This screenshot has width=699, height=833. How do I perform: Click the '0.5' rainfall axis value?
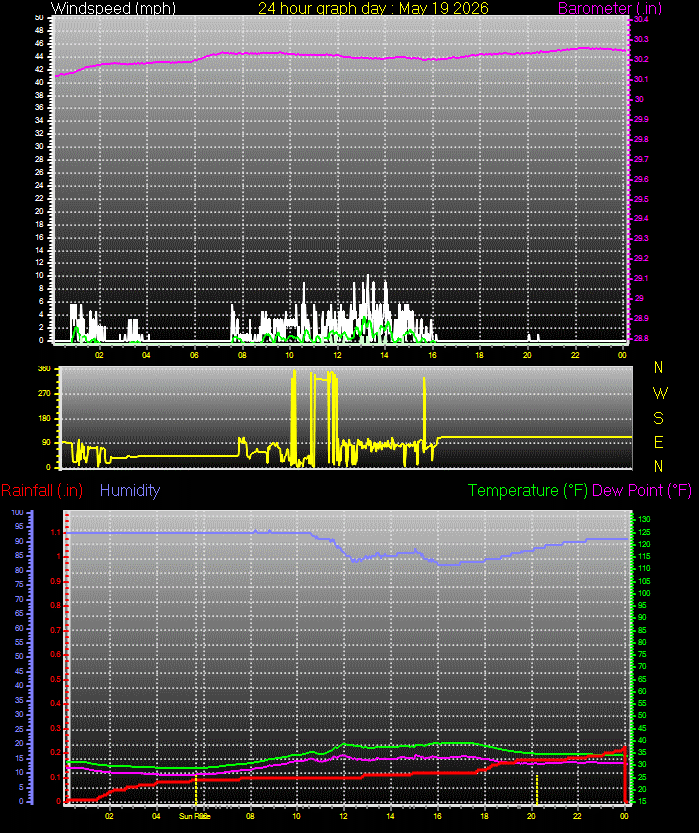[x=56, y=679]
